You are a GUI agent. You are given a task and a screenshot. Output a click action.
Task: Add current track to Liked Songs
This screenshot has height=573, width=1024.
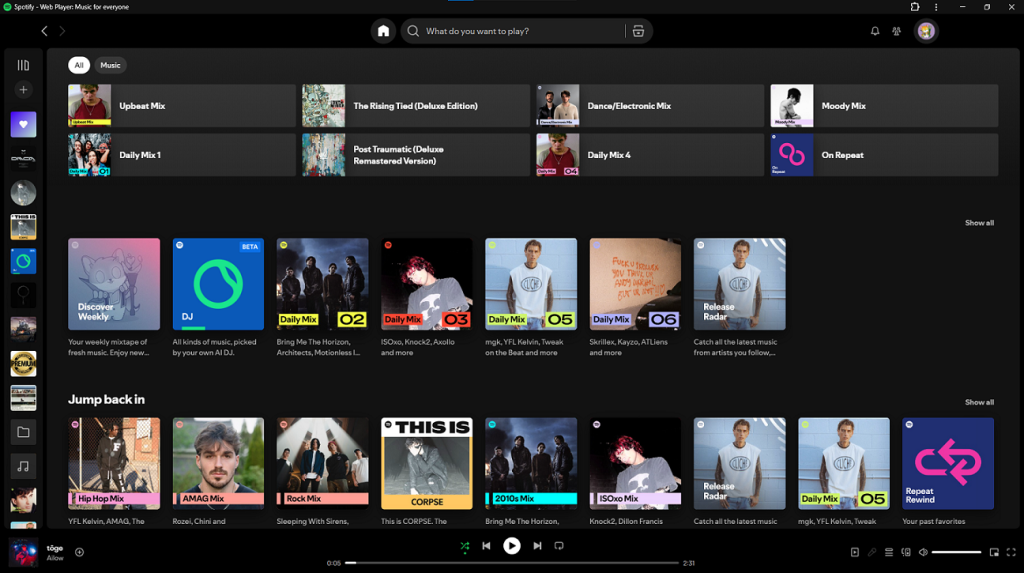(x=79, y=552)
